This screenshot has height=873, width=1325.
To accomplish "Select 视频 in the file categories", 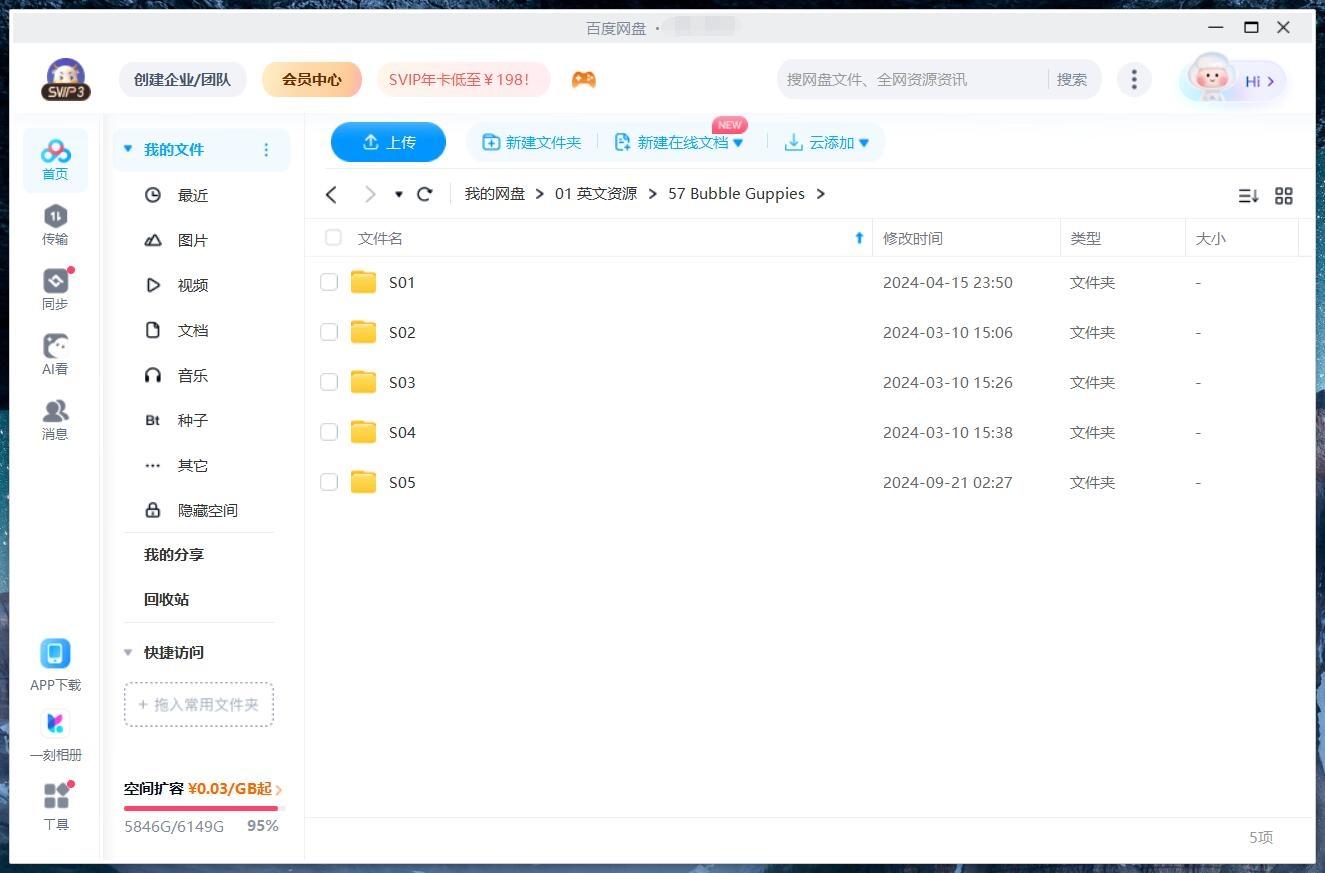I will [x=192, y=285].
